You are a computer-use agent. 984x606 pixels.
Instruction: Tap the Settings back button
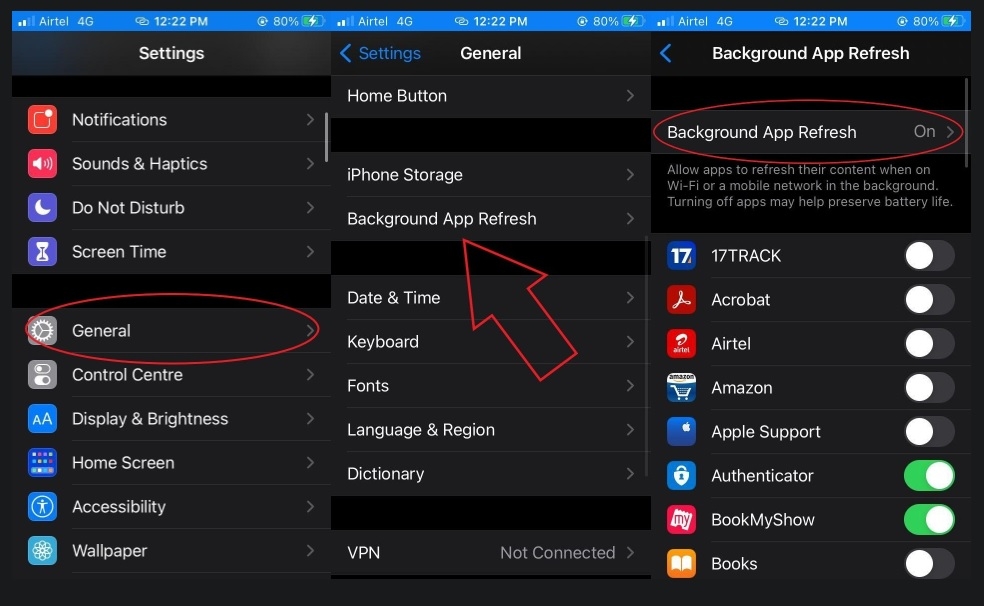[x=383, y=53]
